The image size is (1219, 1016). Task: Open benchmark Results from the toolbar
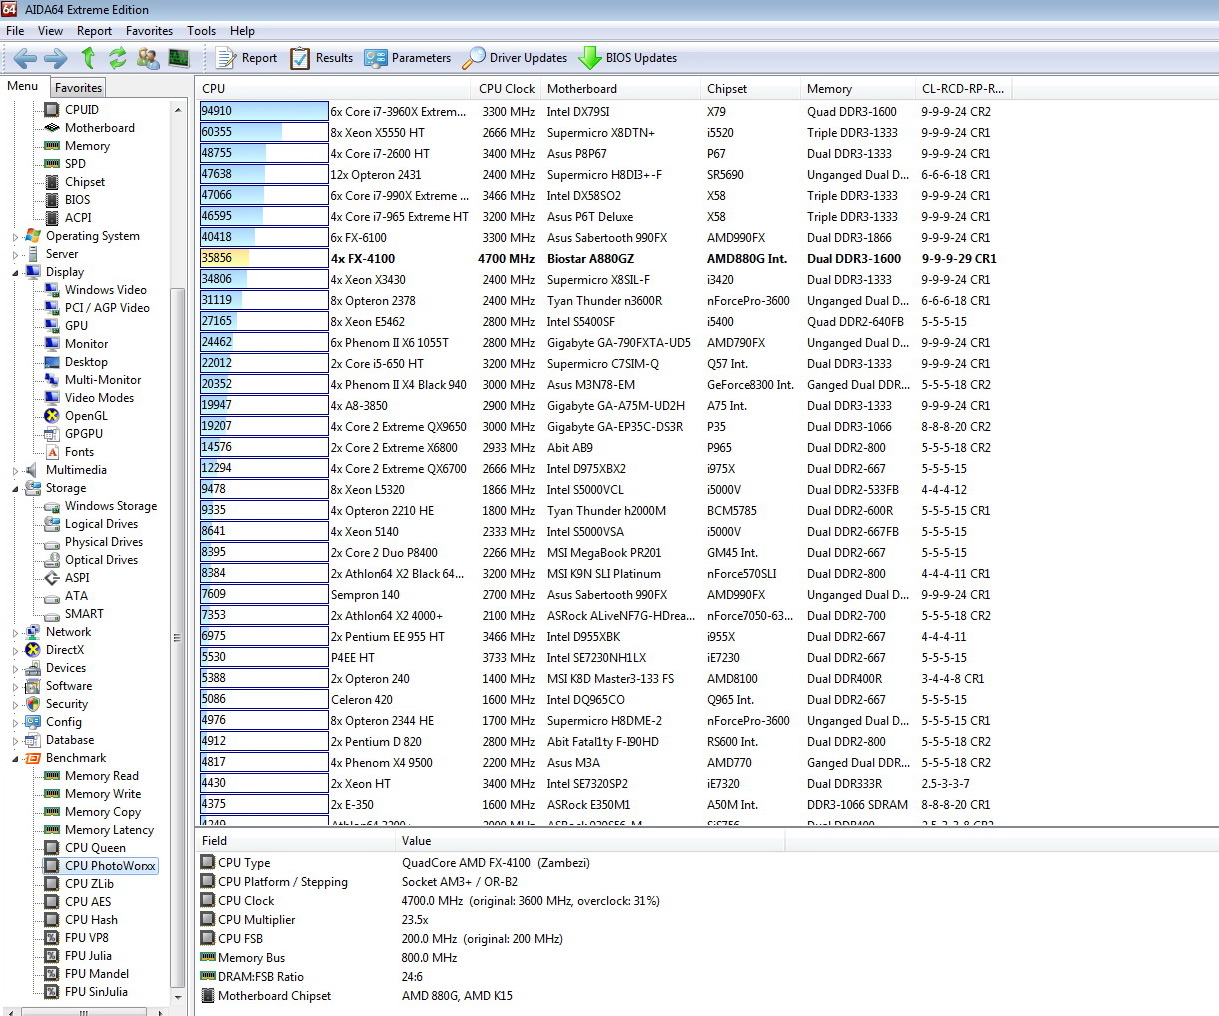322,58
